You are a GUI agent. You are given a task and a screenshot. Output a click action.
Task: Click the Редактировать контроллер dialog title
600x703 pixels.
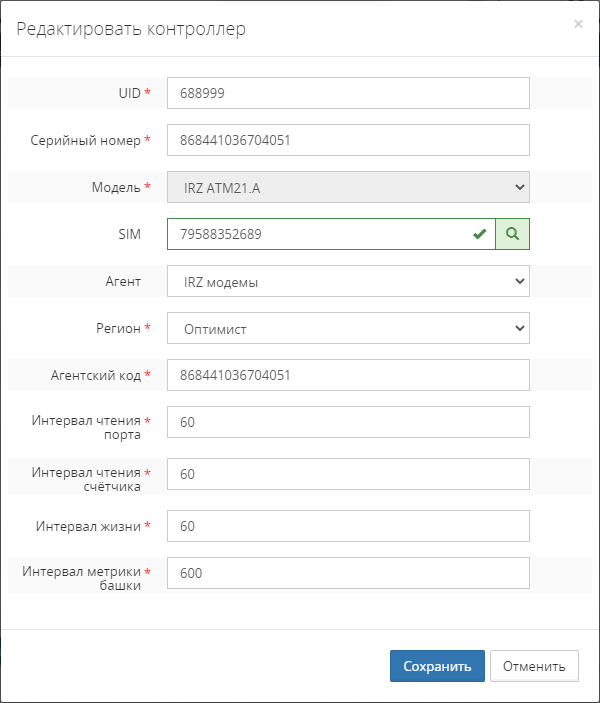131,29
